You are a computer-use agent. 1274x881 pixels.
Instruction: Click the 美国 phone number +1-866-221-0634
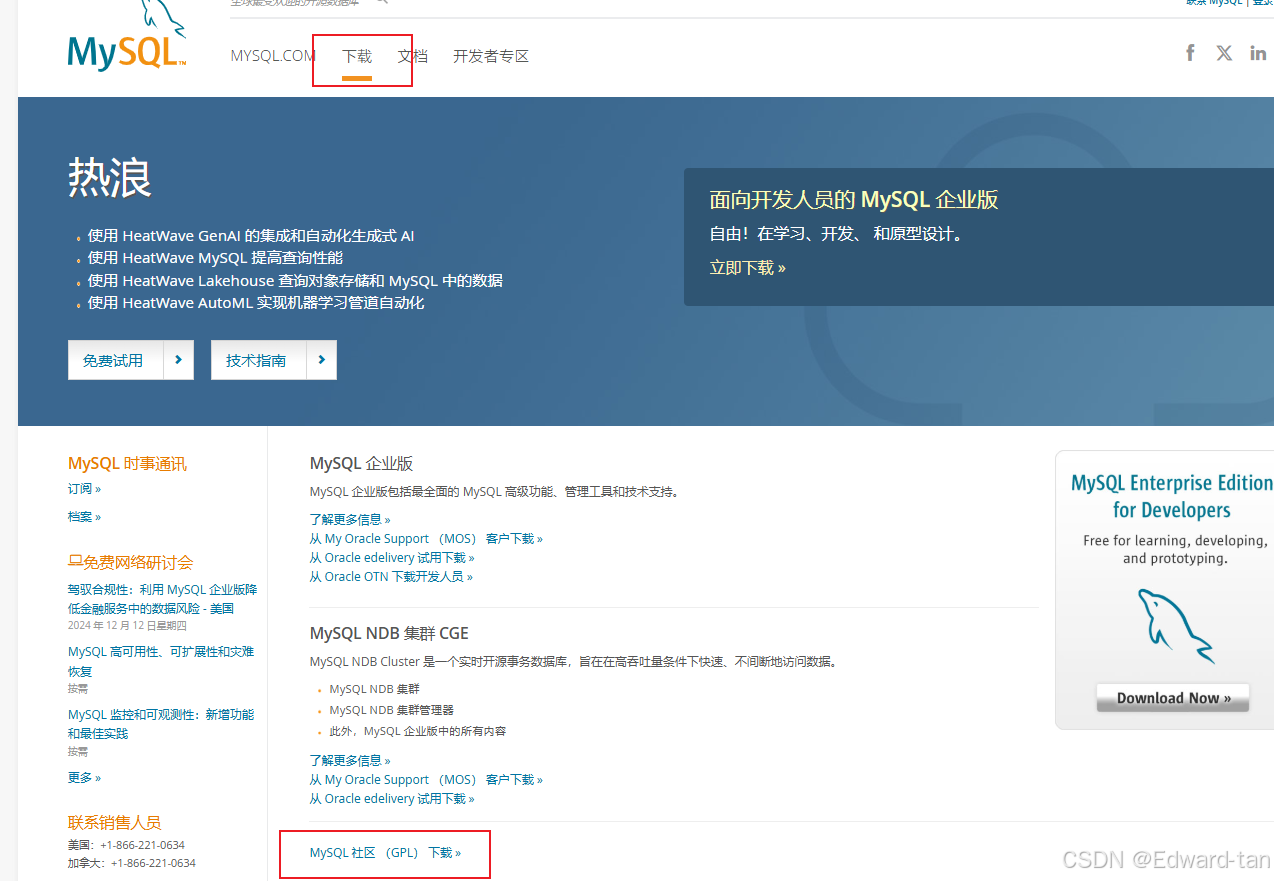(x=142, y=845)
